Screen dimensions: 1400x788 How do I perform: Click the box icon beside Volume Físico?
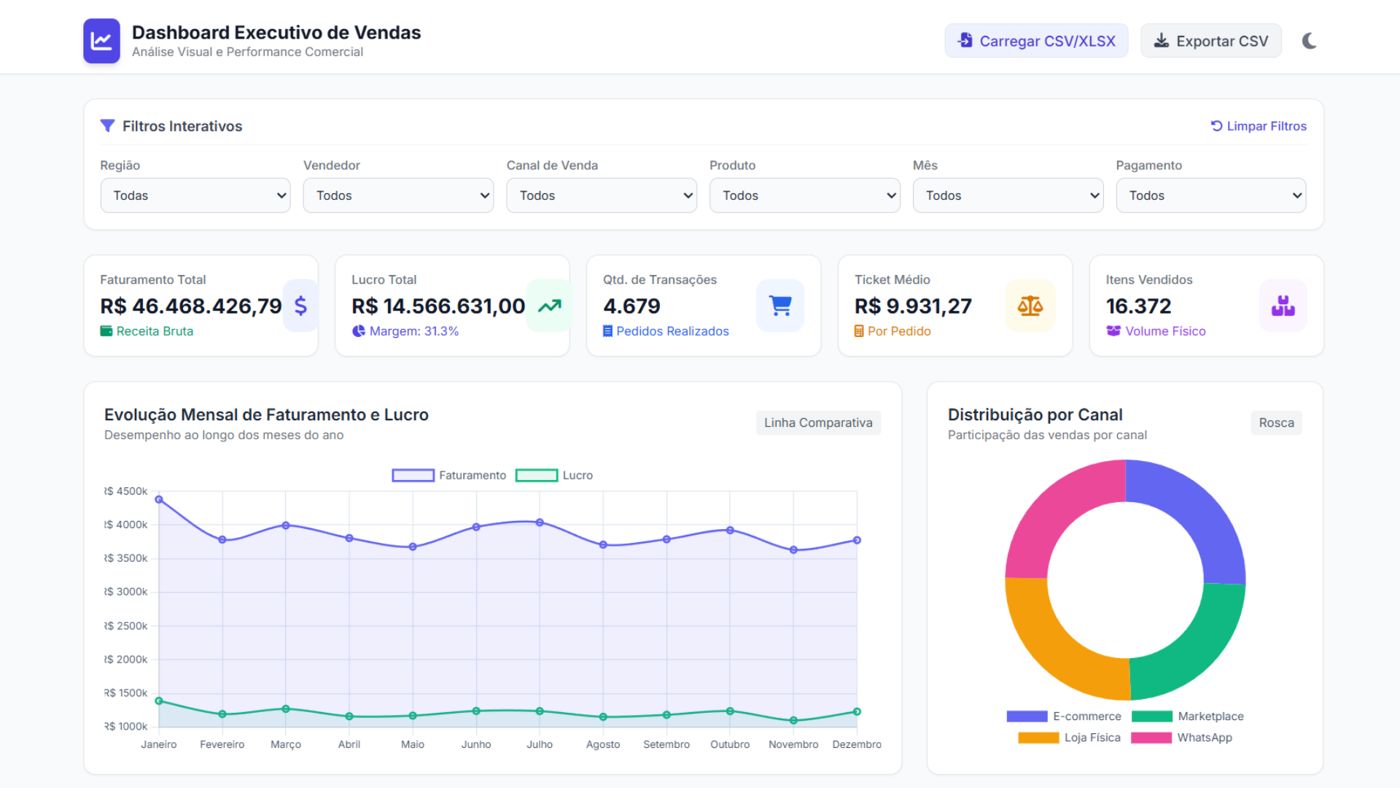(x=1113, y=331)
